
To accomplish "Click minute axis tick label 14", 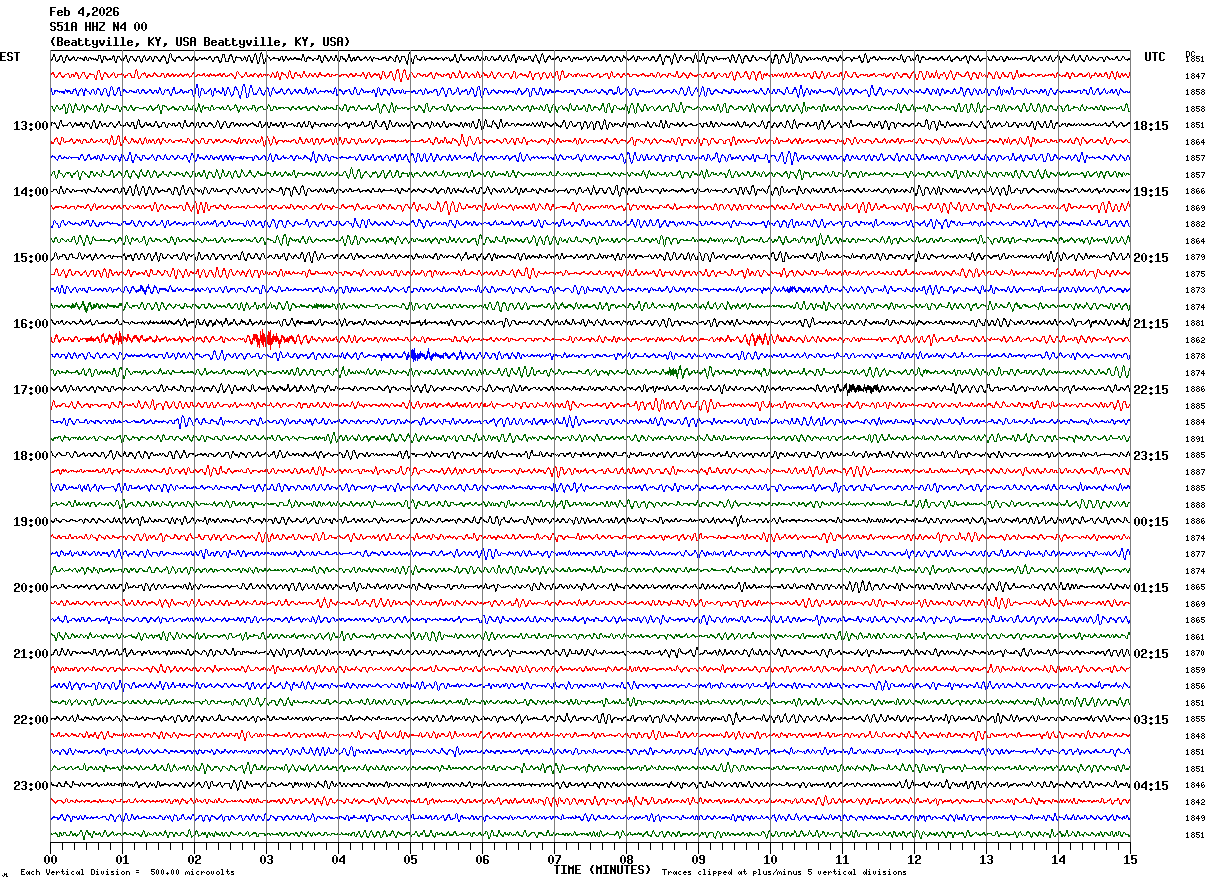I will pyautogui.click(x=1058, y=859).
